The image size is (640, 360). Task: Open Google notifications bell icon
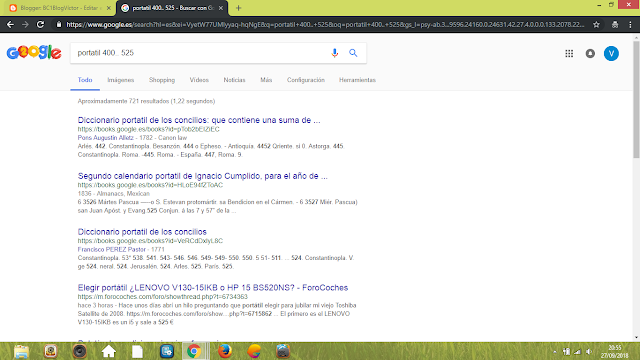click(x=590, y=53)
